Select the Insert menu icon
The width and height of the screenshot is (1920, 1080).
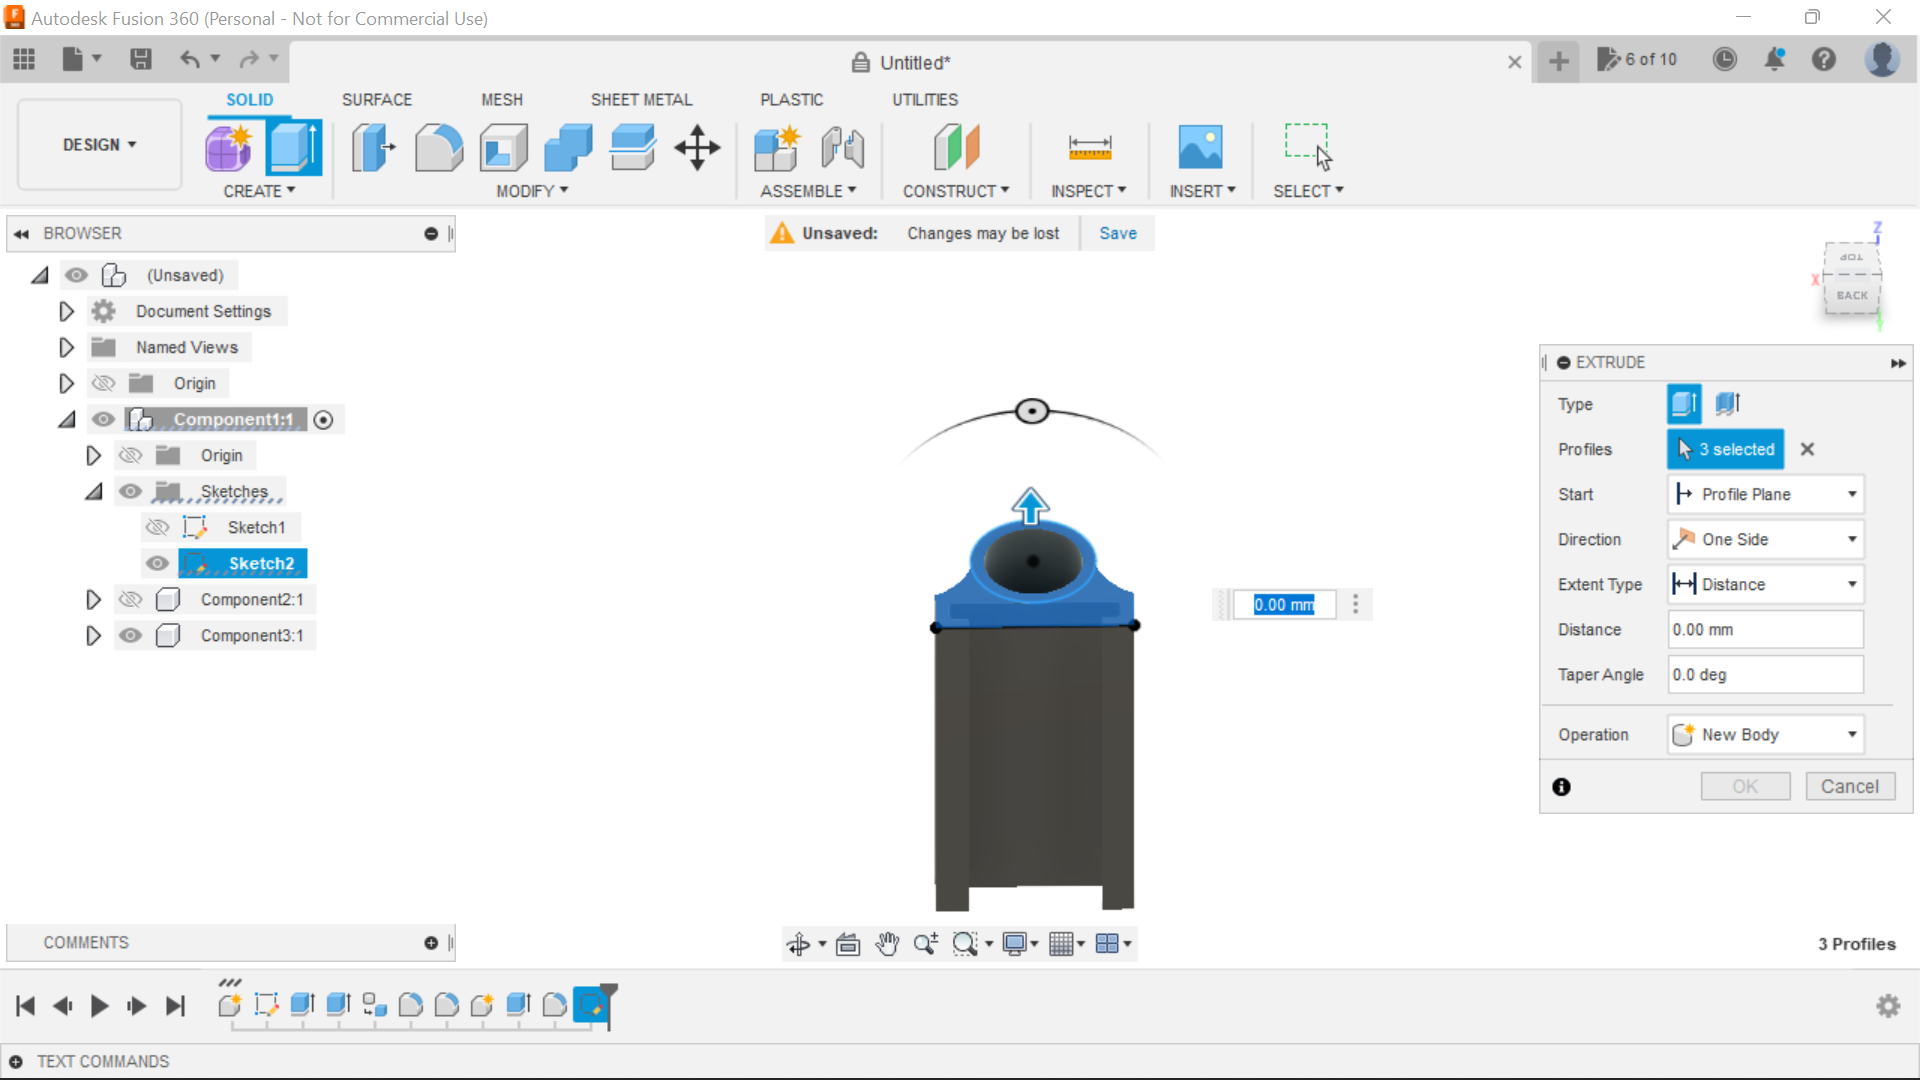tap(1200, 145)
